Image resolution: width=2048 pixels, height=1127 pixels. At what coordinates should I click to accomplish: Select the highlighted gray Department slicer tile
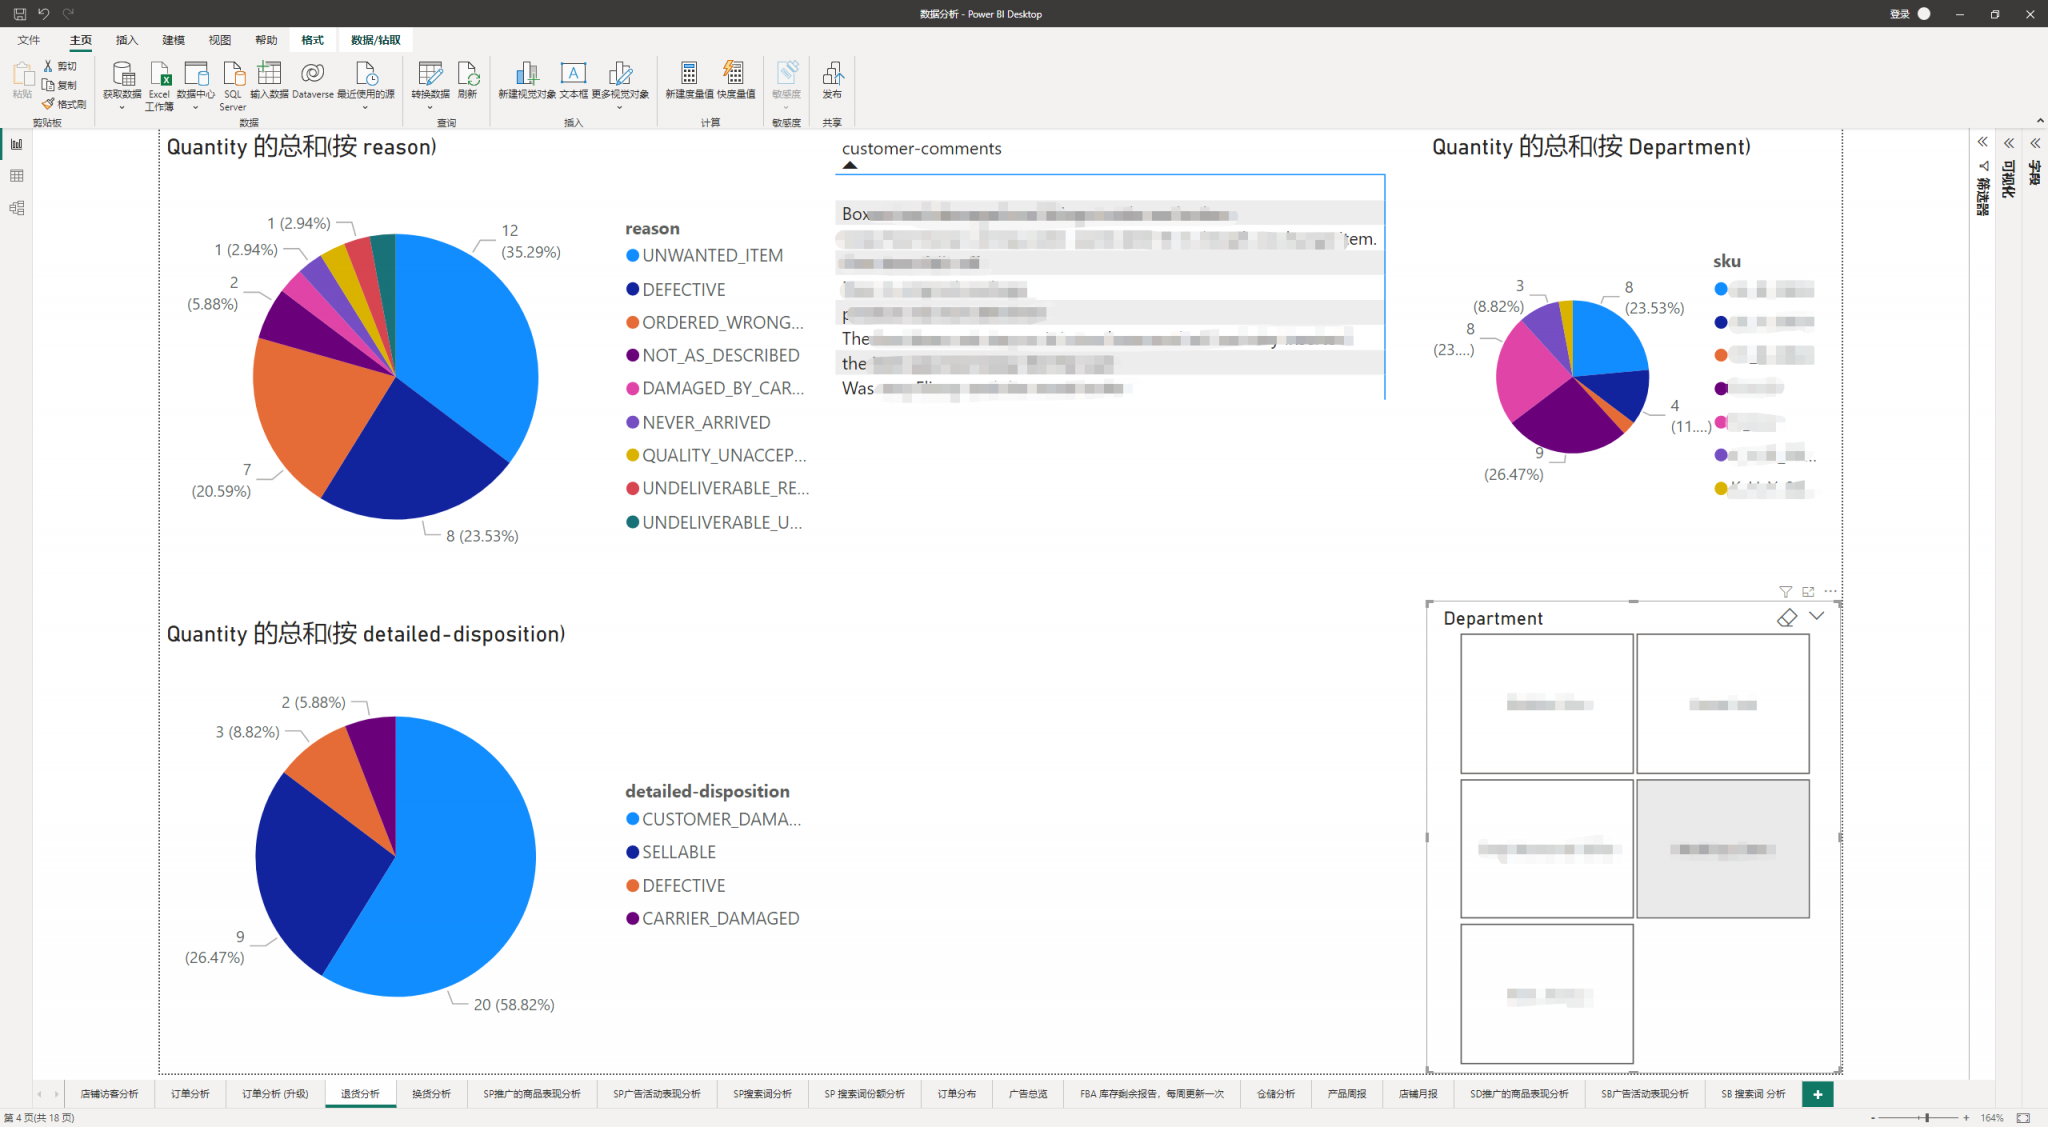click(x=1722, y=849)
